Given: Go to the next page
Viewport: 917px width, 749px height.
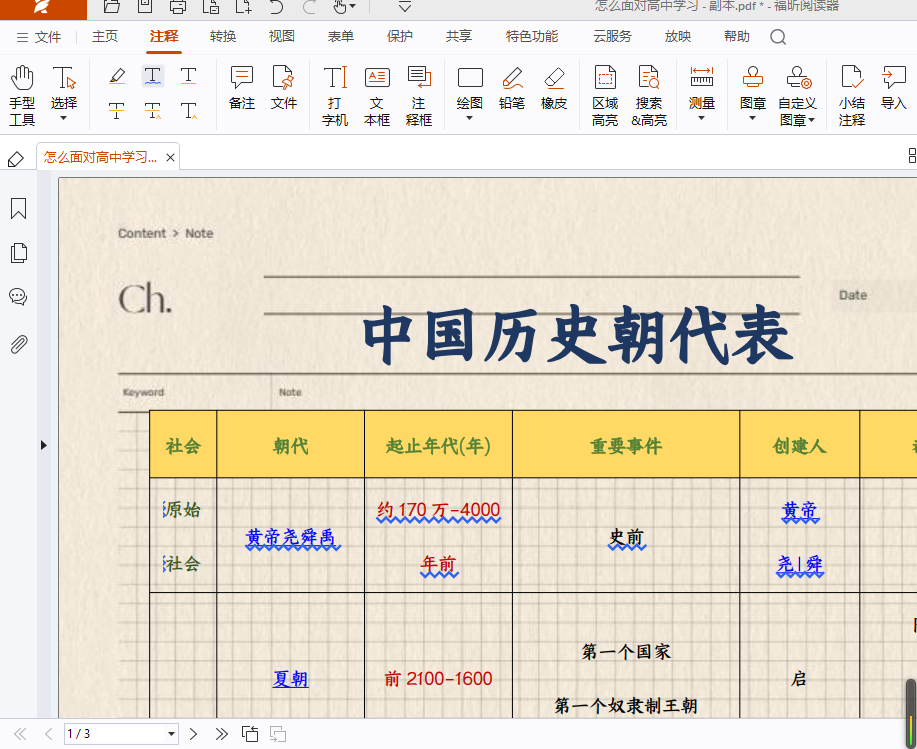Looking at the screenshot, I should (194, 734).
